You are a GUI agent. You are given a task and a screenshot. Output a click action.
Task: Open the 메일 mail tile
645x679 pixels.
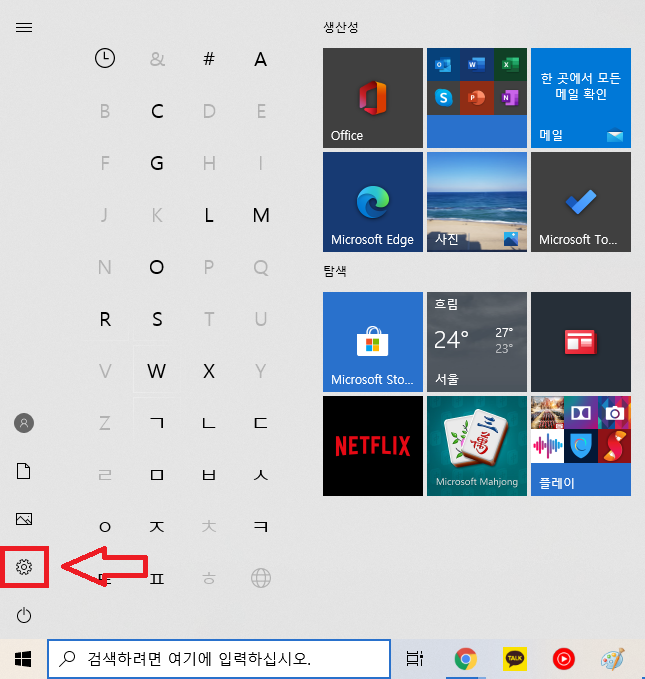coord(581,98)
